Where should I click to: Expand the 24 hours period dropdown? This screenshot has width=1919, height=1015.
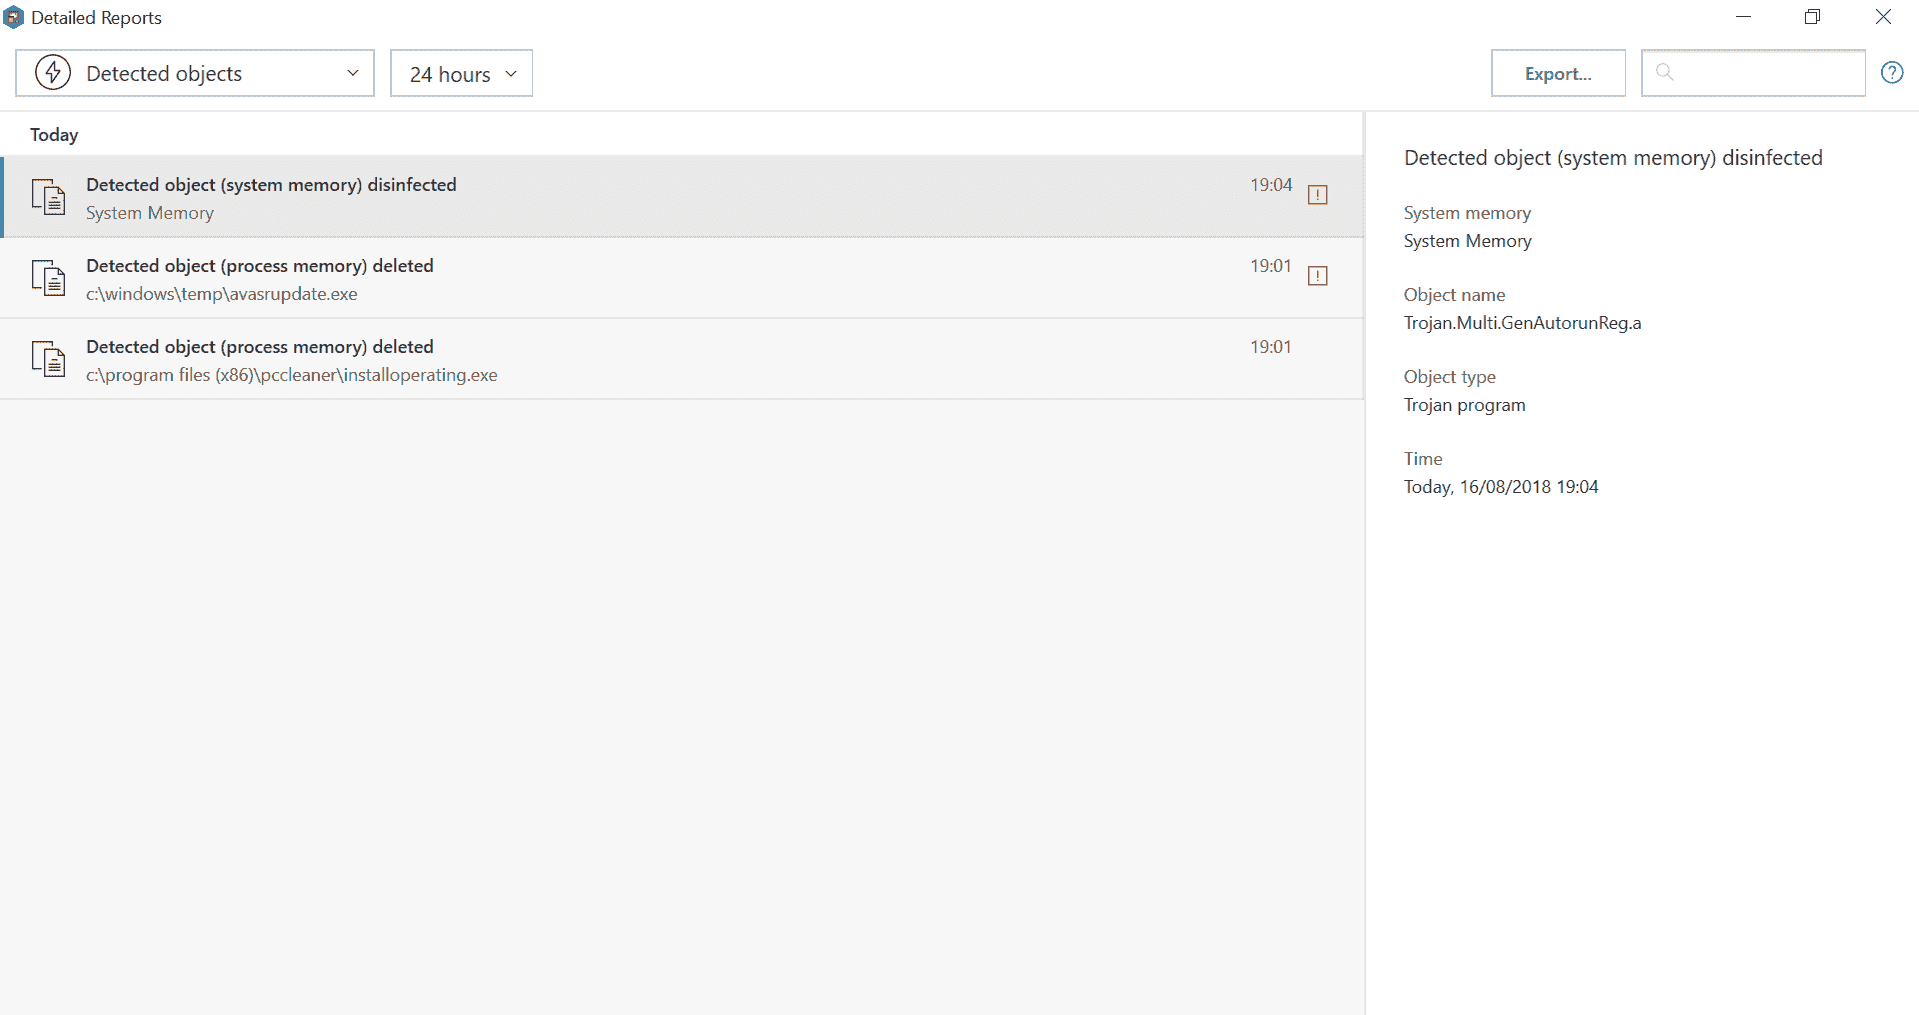(461, 73)
